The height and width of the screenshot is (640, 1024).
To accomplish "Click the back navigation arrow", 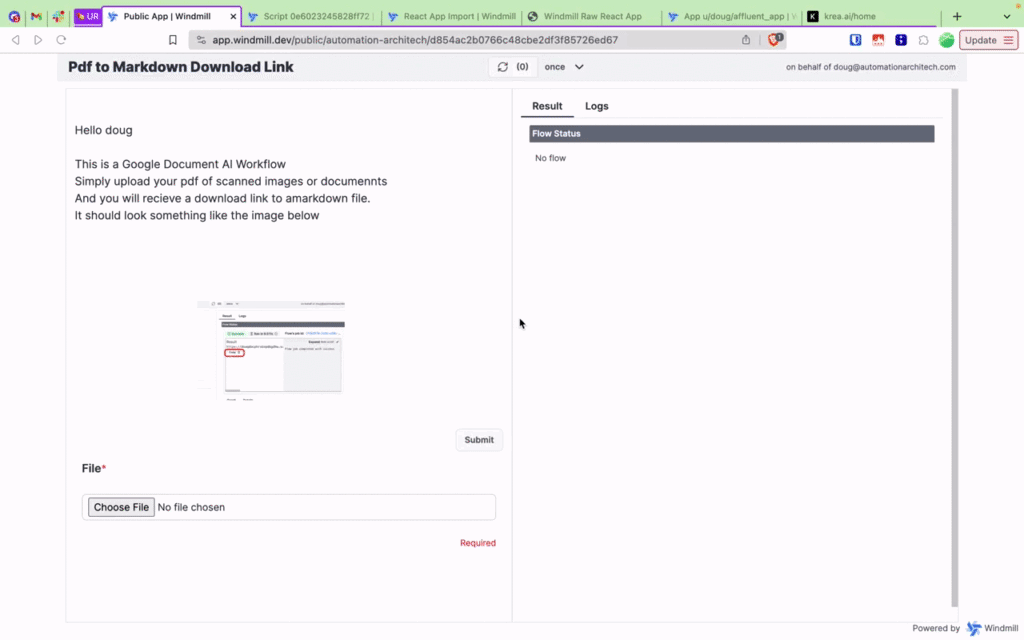I will [x=15, y=40].
